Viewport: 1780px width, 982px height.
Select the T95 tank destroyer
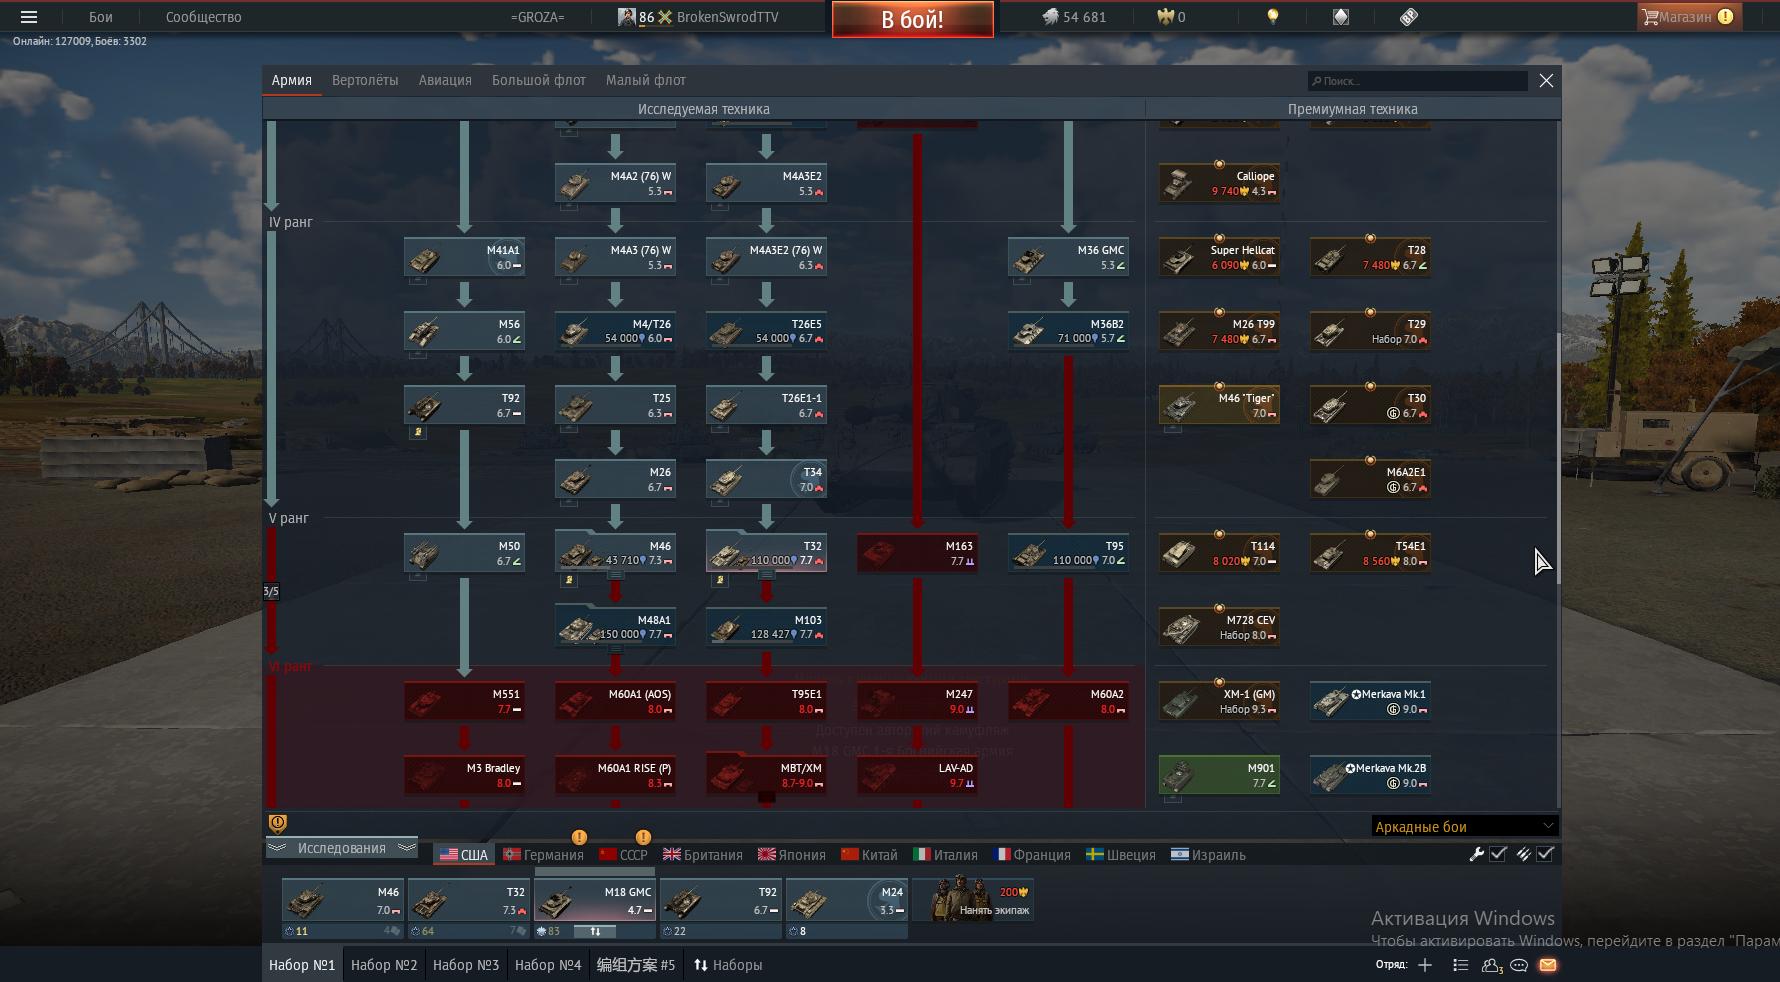[x=1068, y=553]
